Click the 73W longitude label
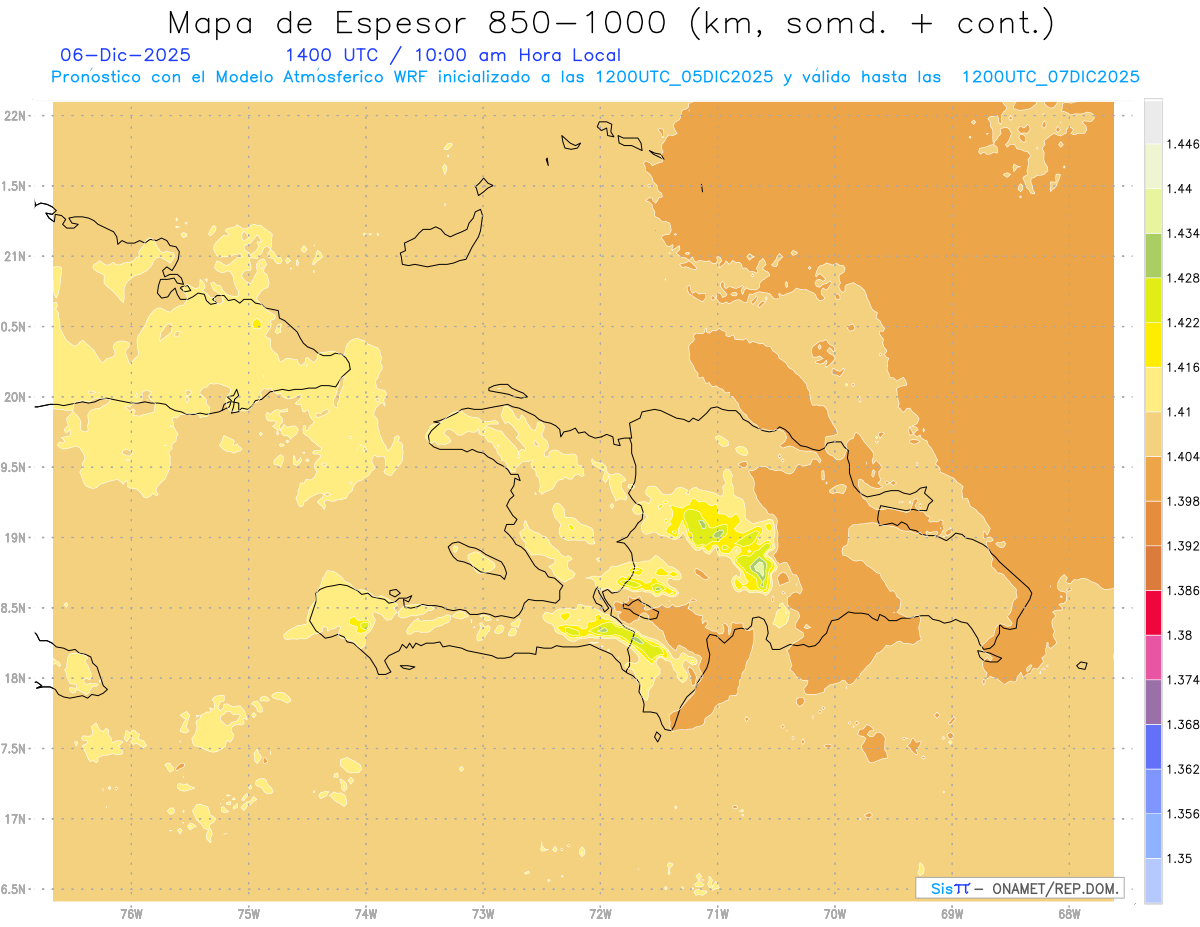Viewport: 1200px width, 927px height. click(483, 913)
